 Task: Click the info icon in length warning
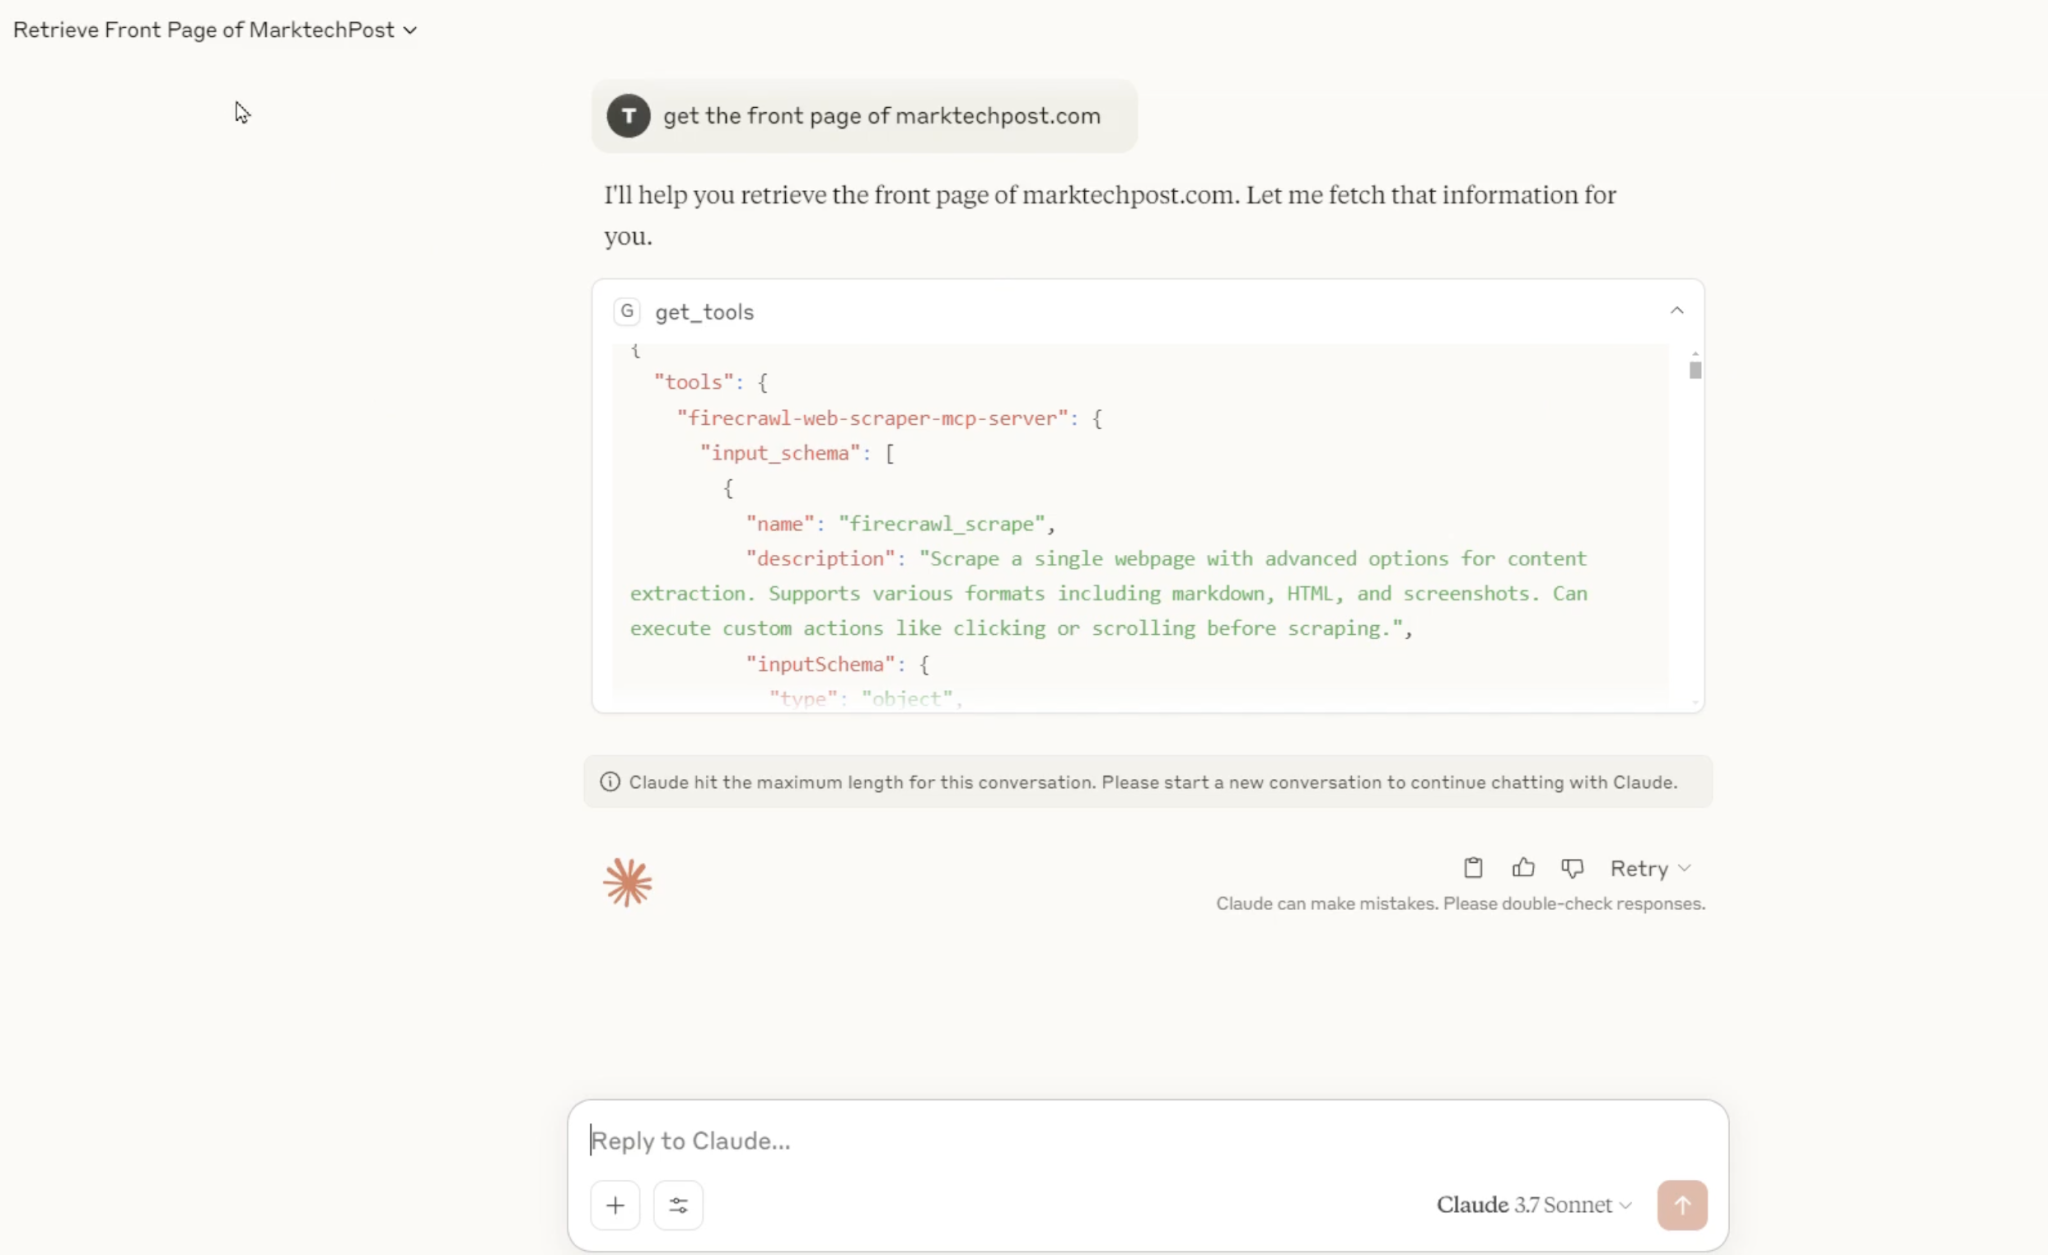coord(610,782)
